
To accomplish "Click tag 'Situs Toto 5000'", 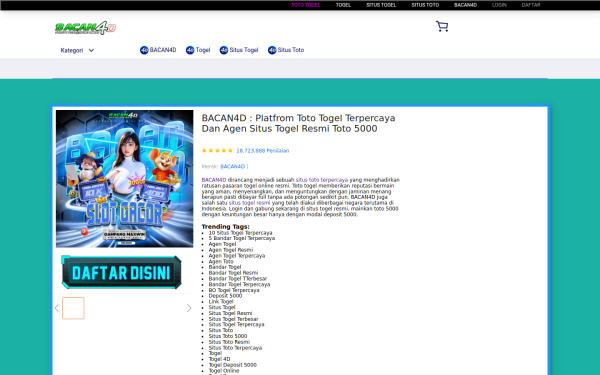I will coord(228,336).
